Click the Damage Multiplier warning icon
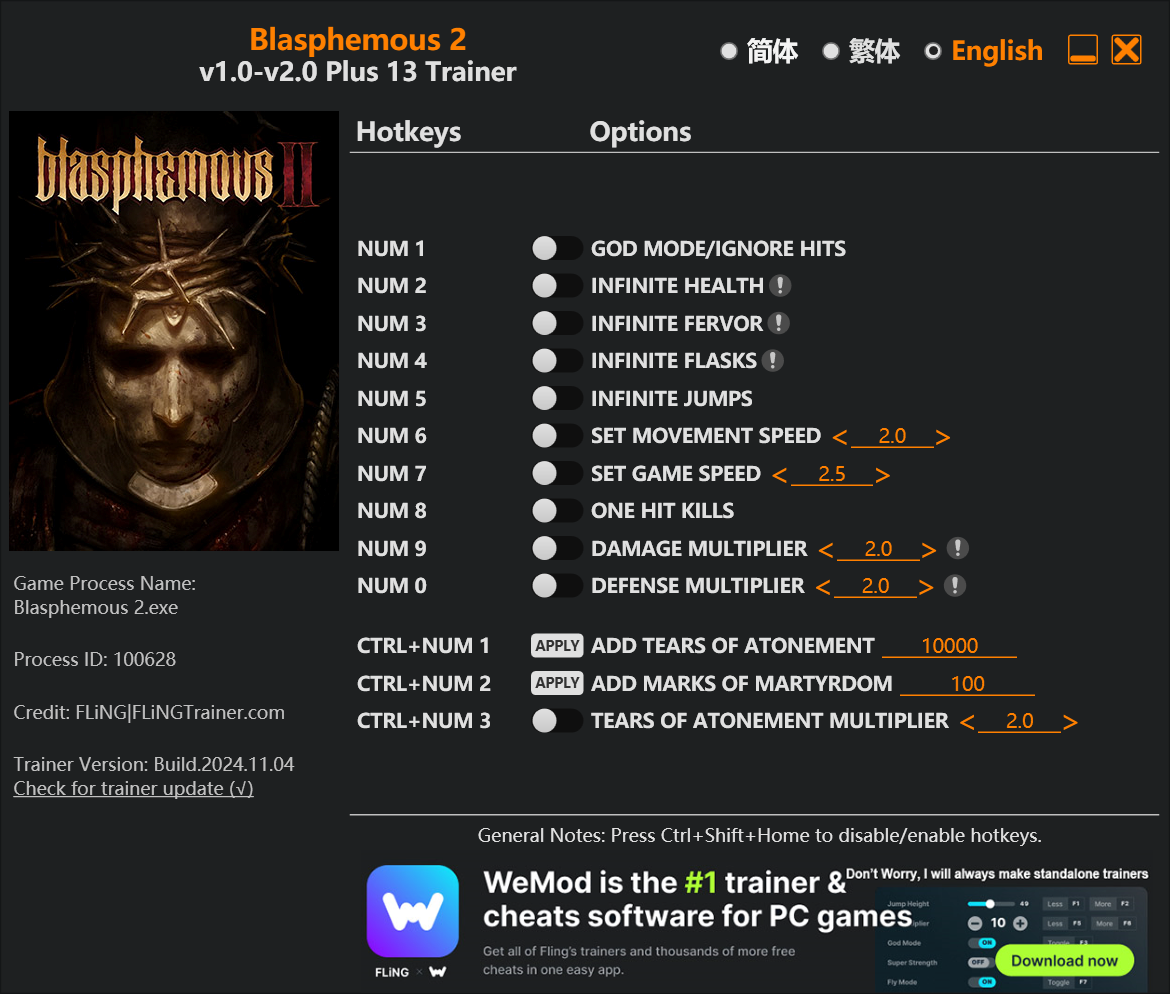Viewport: 1170px width, 994px height. [x=957, y=548]
